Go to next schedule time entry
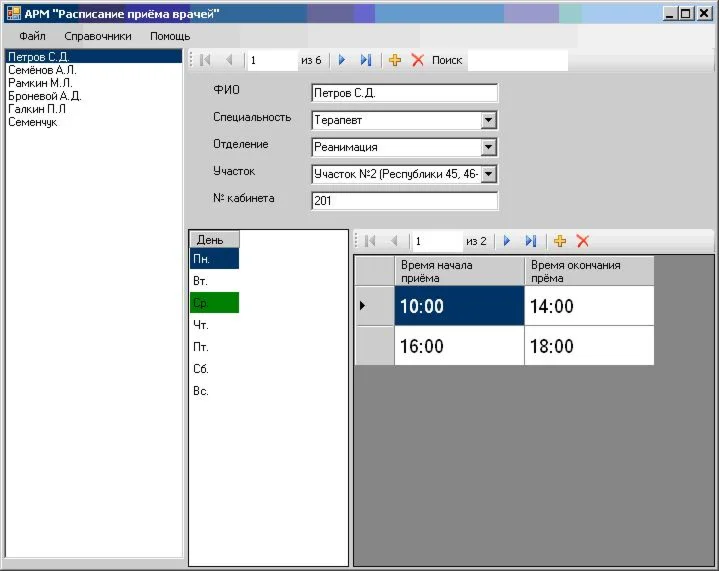 pyautogui.click(x=507, y=241)
